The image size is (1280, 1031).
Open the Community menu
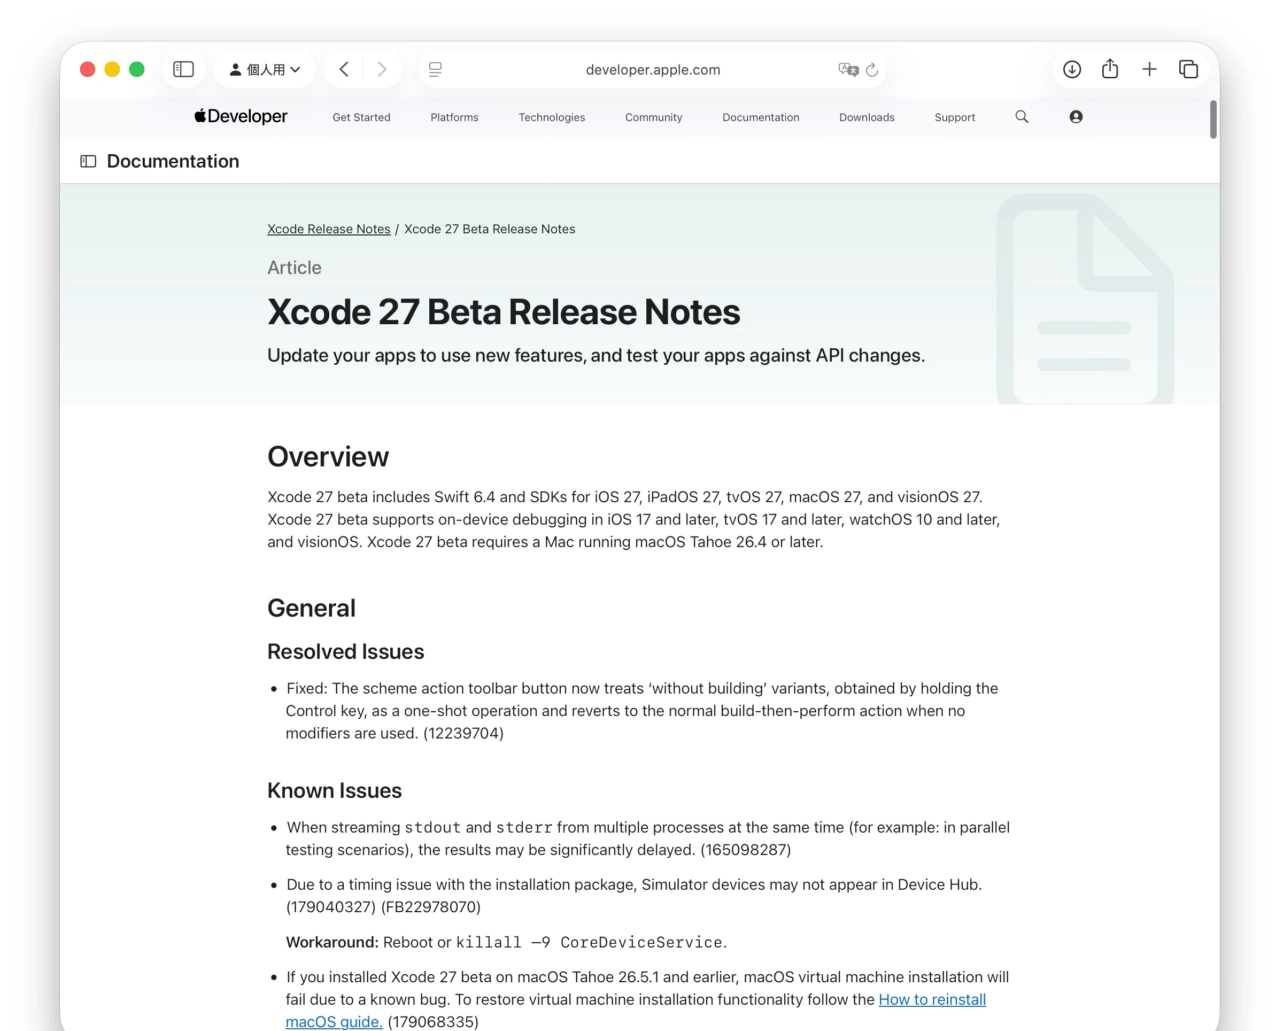[x=654, y=117]
